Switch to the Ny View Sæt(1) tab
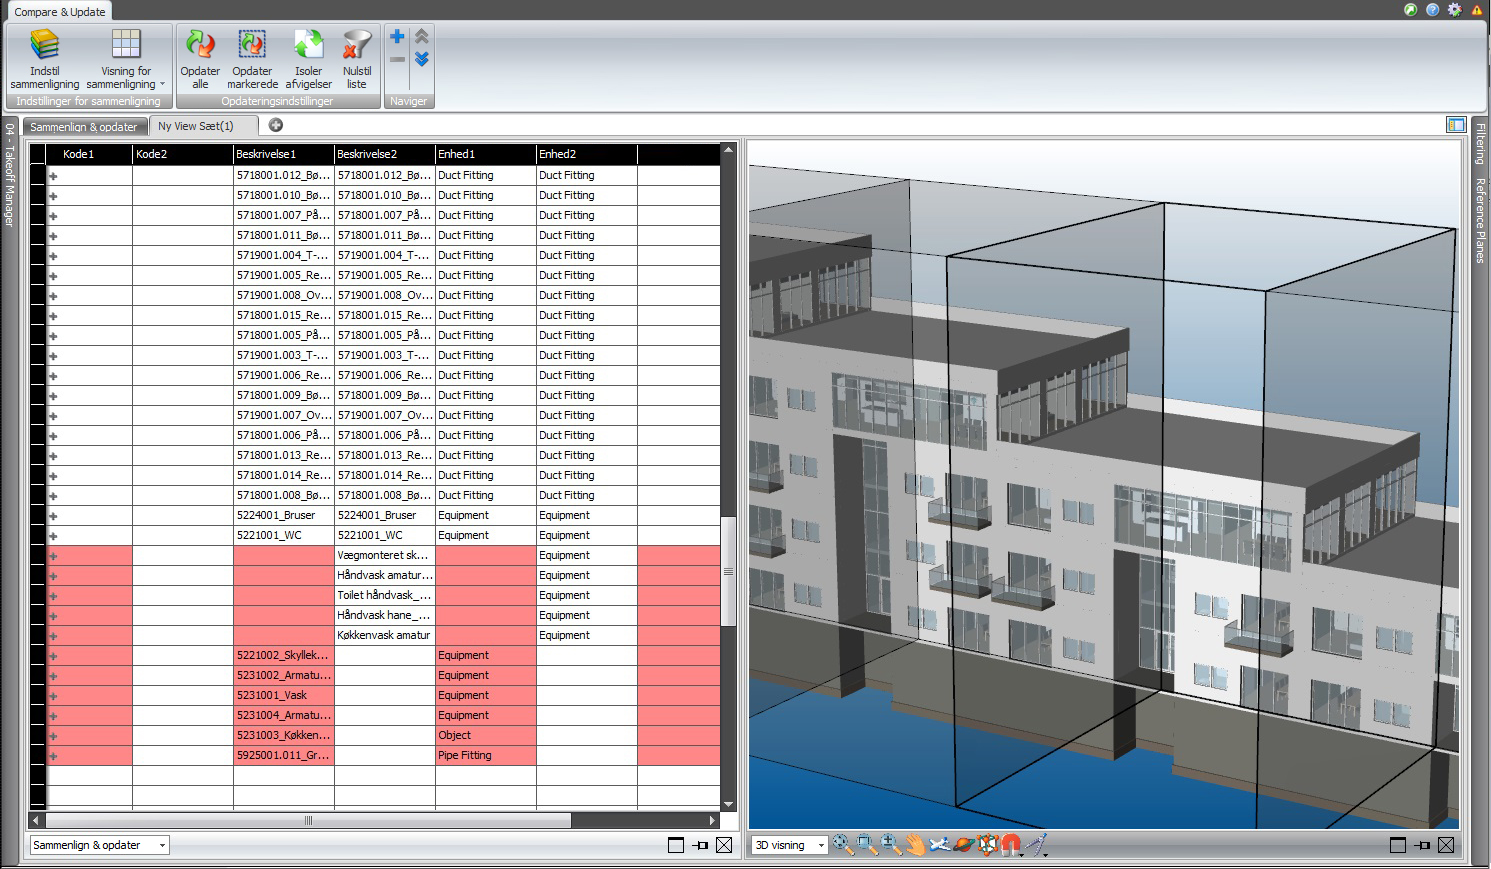 pyautogui.click(x=198, y=125)
